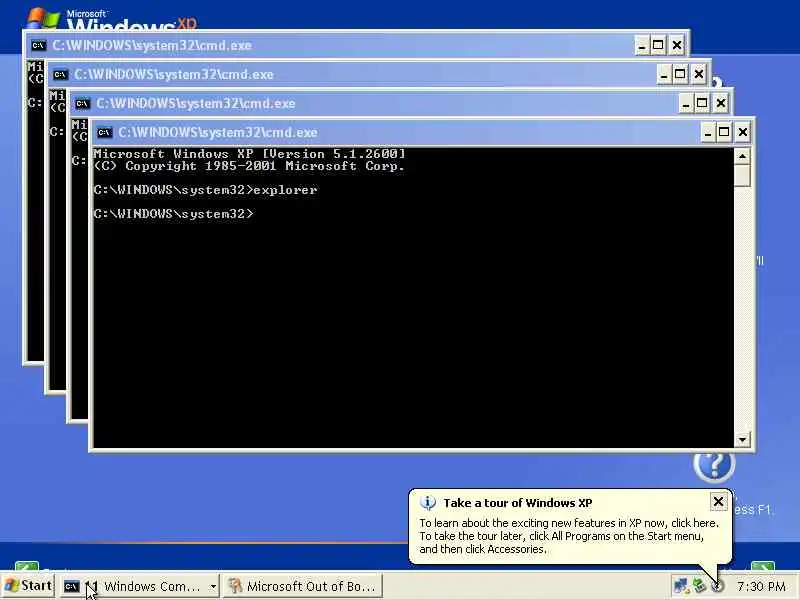Click the second system tray icon

(699, 586)
